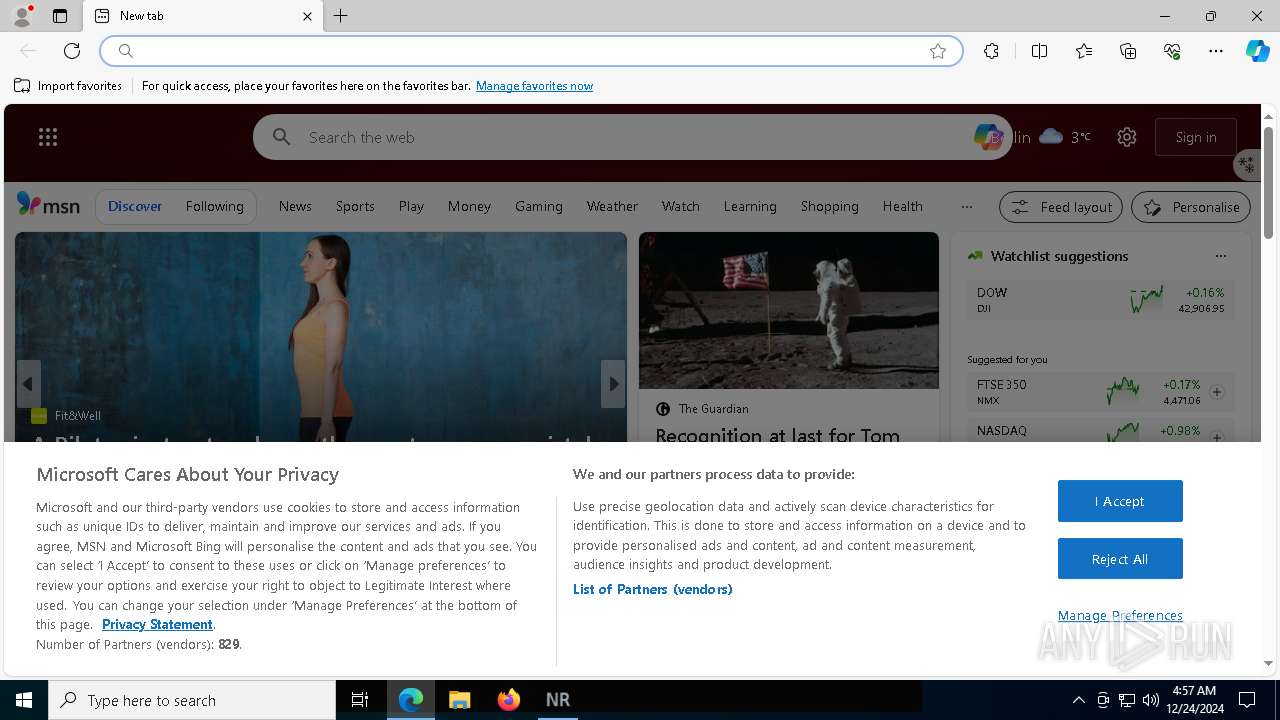1280x720 pixels.
Task: Open the Gaming section
Action: pyautogui.click(x=539, y=206)
